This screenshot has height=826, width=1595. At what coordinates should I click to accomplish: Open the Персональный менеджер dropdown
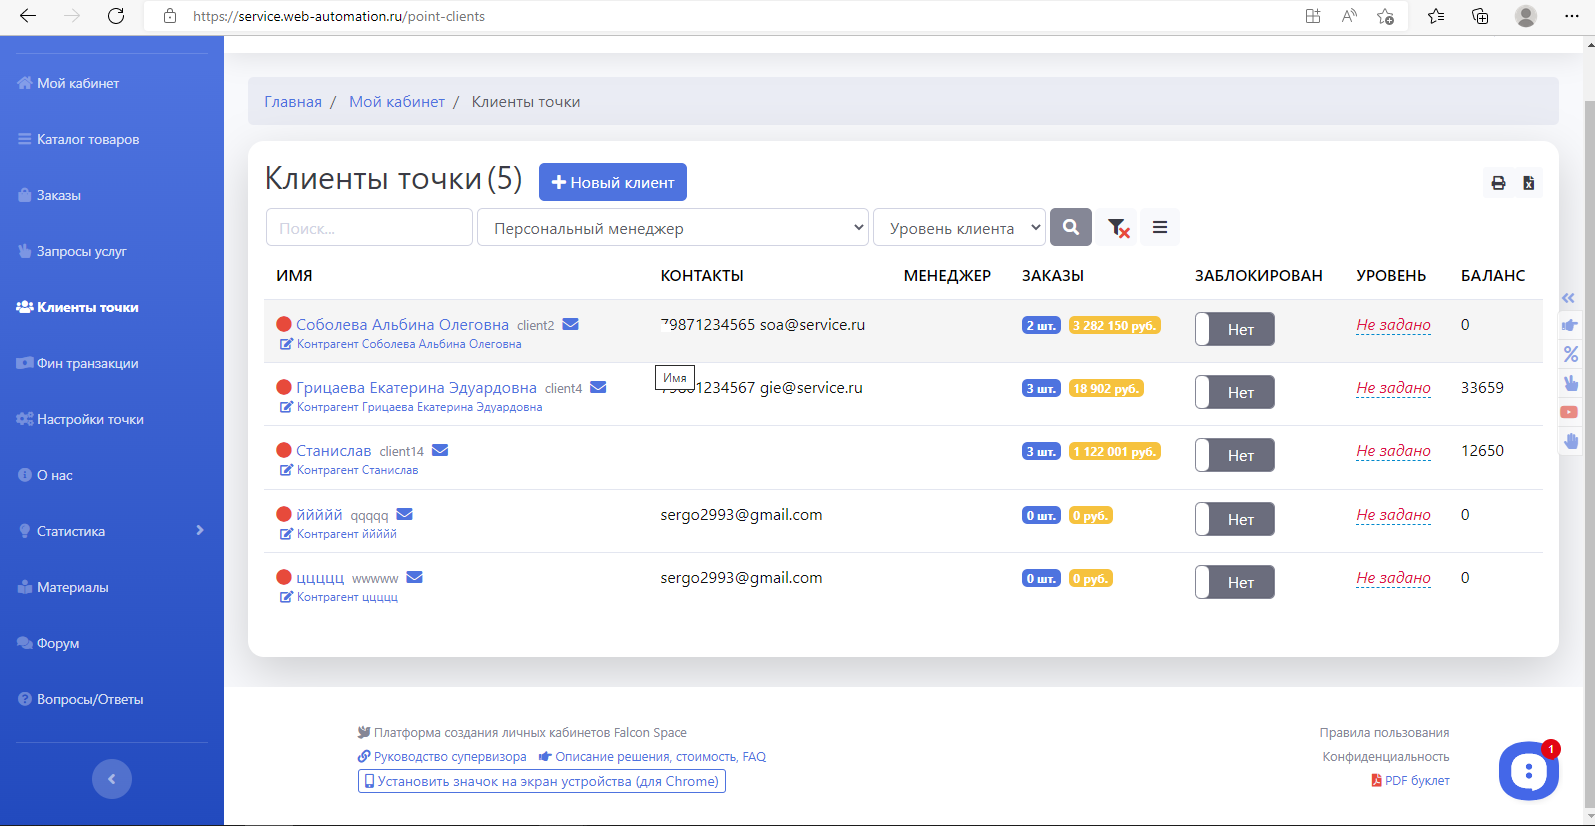click(x=672, y=228)
